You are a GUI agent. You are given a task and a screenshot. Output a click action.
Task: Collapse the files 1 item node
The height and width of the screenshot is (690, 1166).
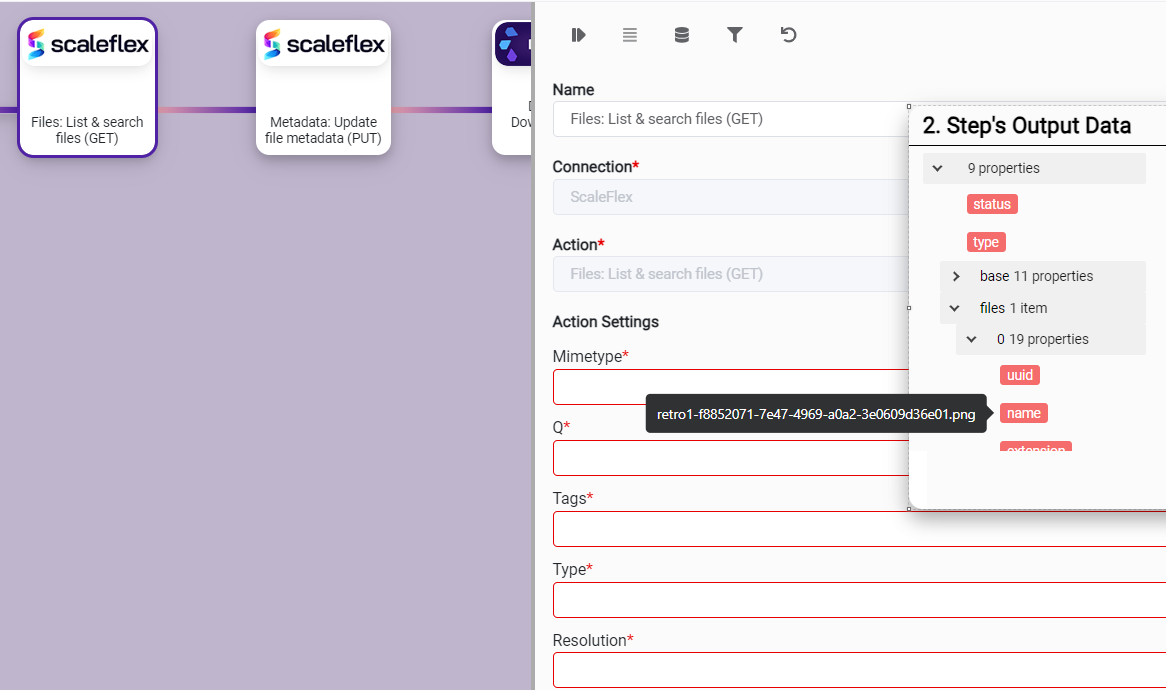tap(955, 308)
